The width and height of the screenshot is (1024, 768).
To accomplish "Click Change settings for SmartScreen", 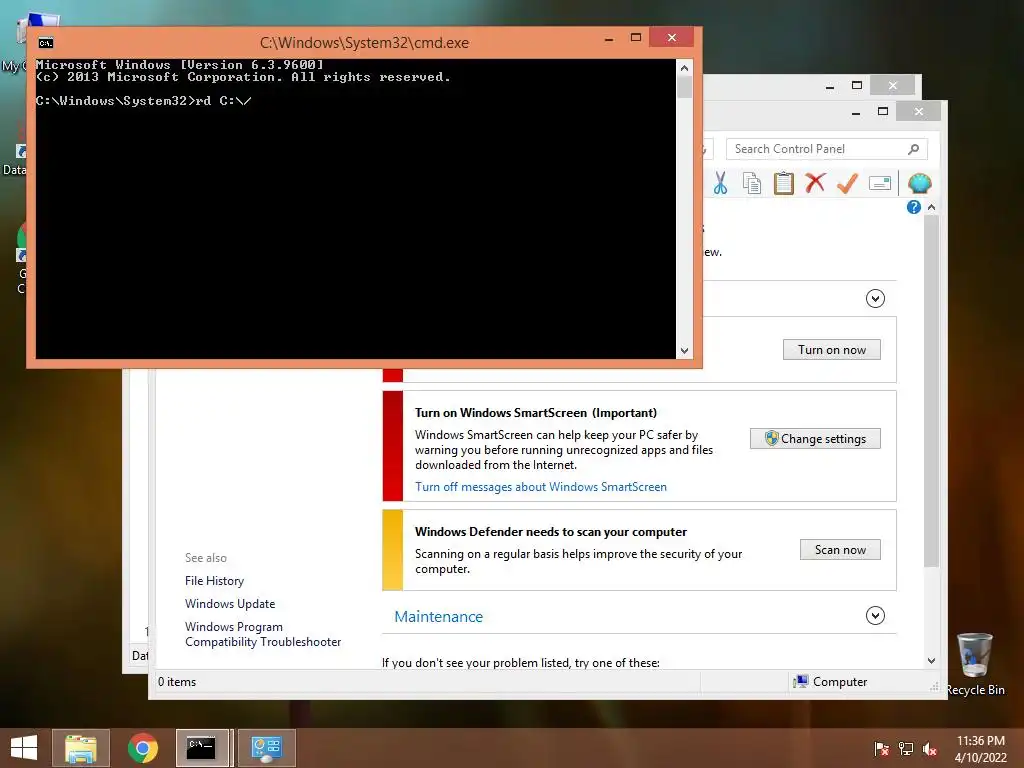I will click(x=815, y=439).
